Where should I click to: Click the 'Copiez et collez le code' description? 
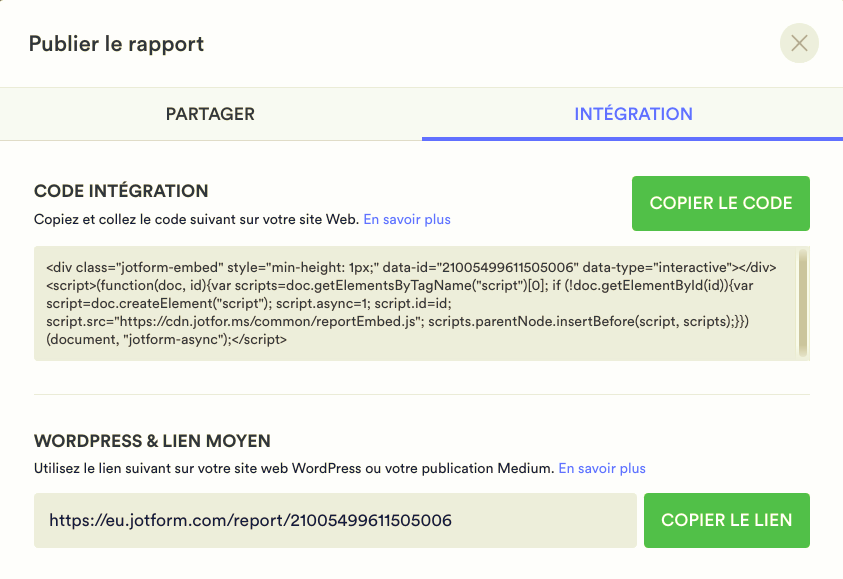(196, 219)
